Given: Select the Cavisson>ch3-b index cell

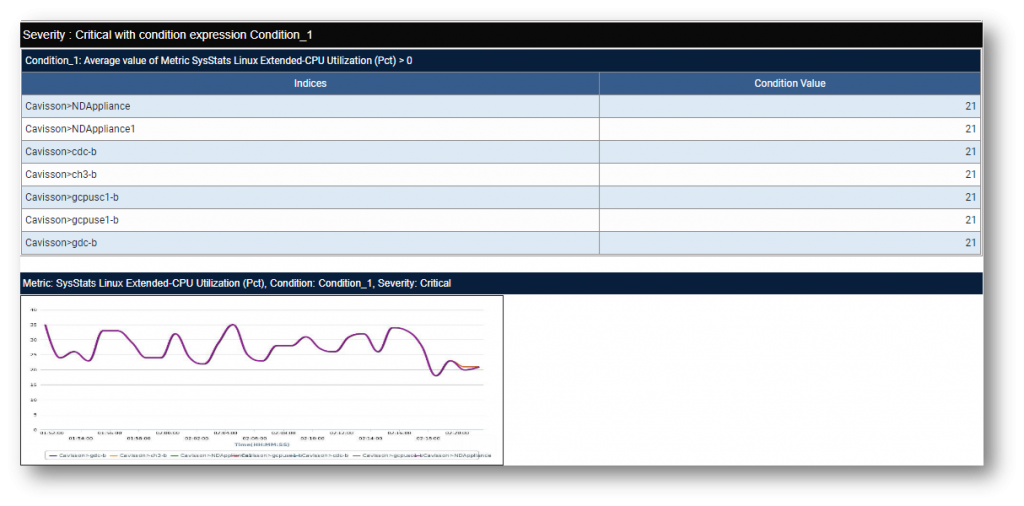Looking at the screenshot, I should (310, 175).
